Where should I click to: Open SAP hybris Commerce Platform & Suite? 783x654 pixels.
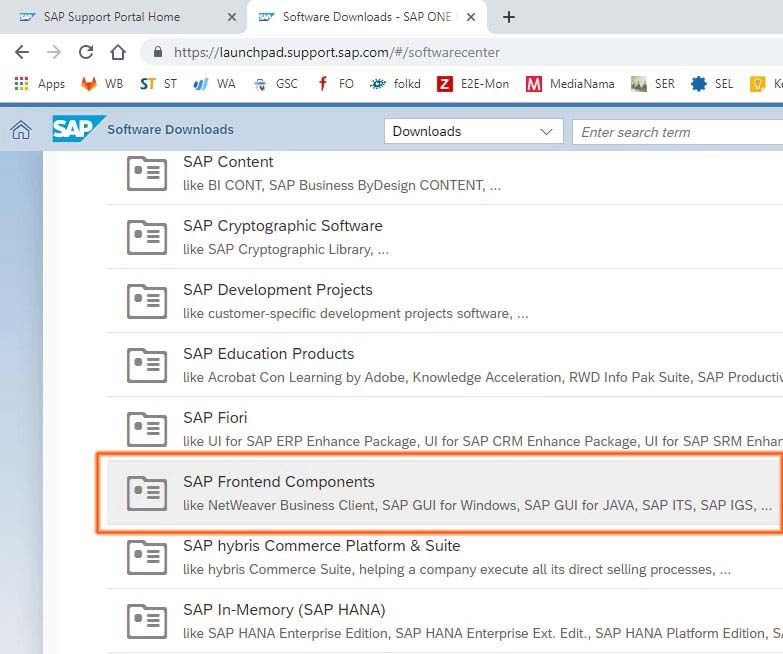pos(322,546)
